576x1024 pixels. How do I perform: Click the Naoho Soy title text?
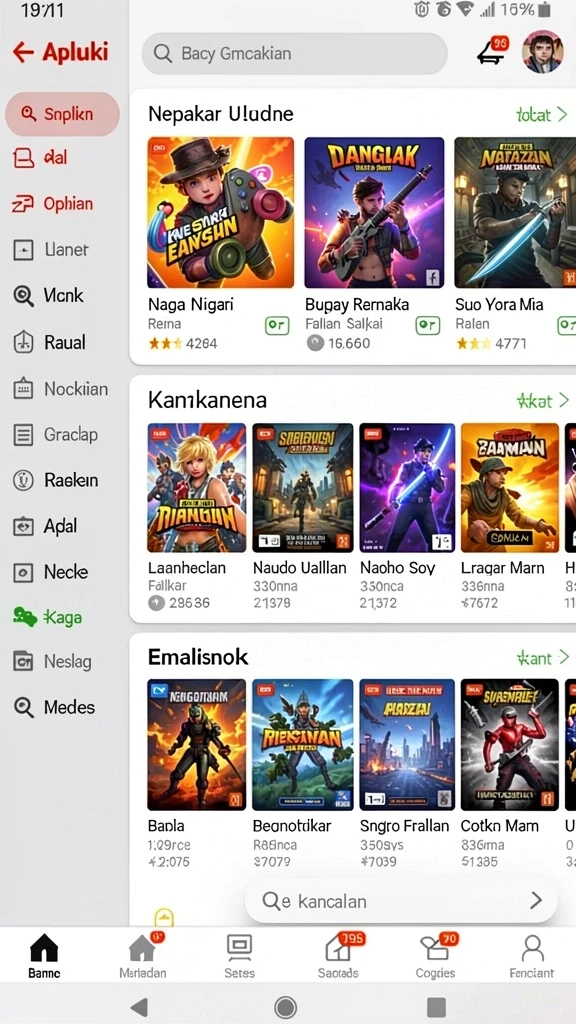(398, 568)
